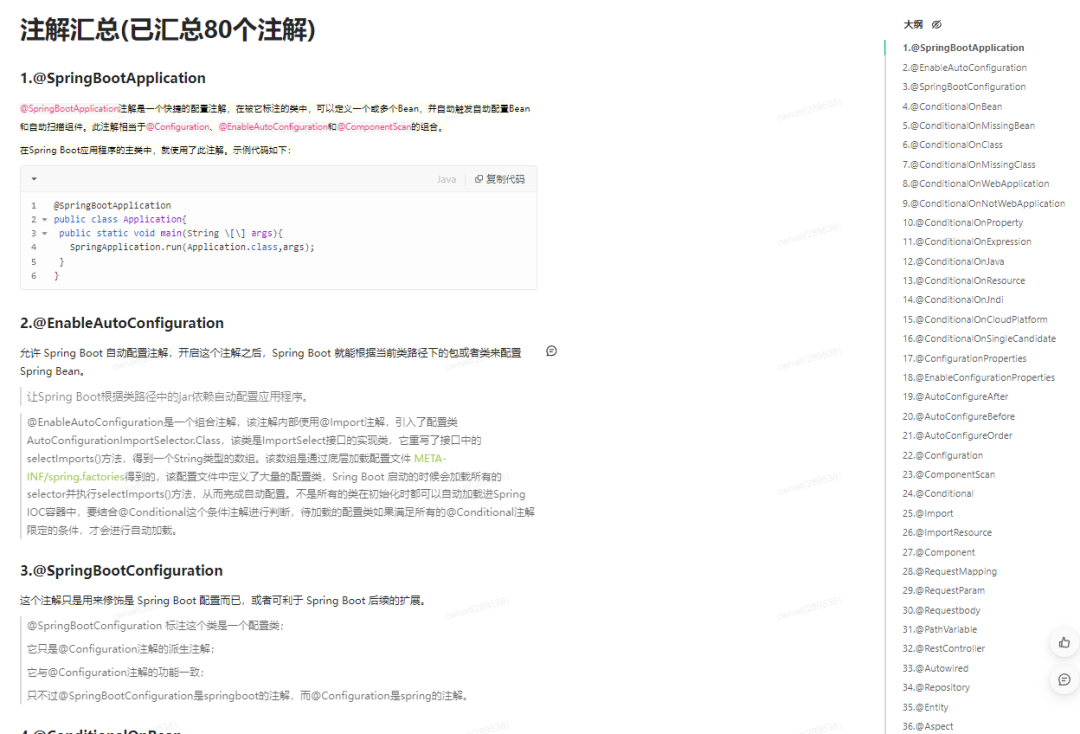Collapse the code block with its arrow
This screenshot has width=1080, height=734.
pos(34,179)
